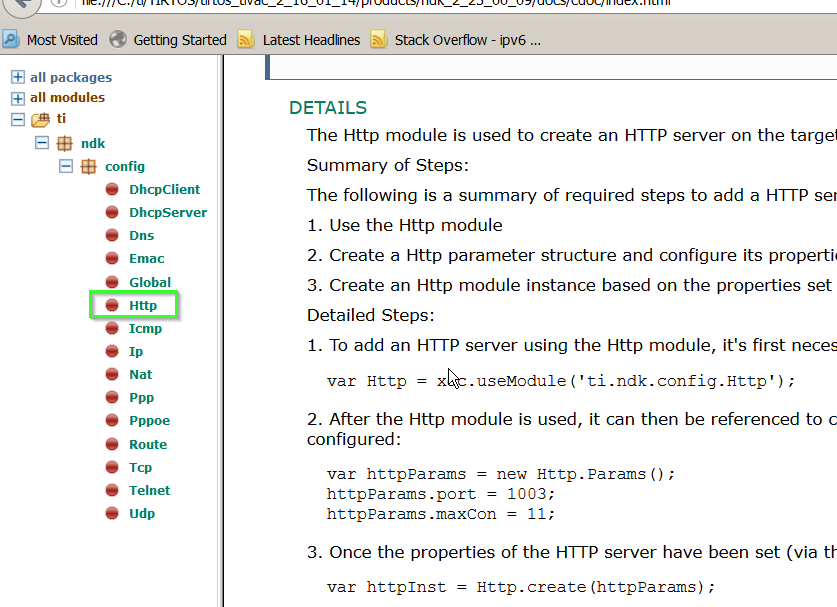Click the Most Visited magnifier icon
This screenshot has width=837, height=607.
pyautogui.click(x=11, y=40)
